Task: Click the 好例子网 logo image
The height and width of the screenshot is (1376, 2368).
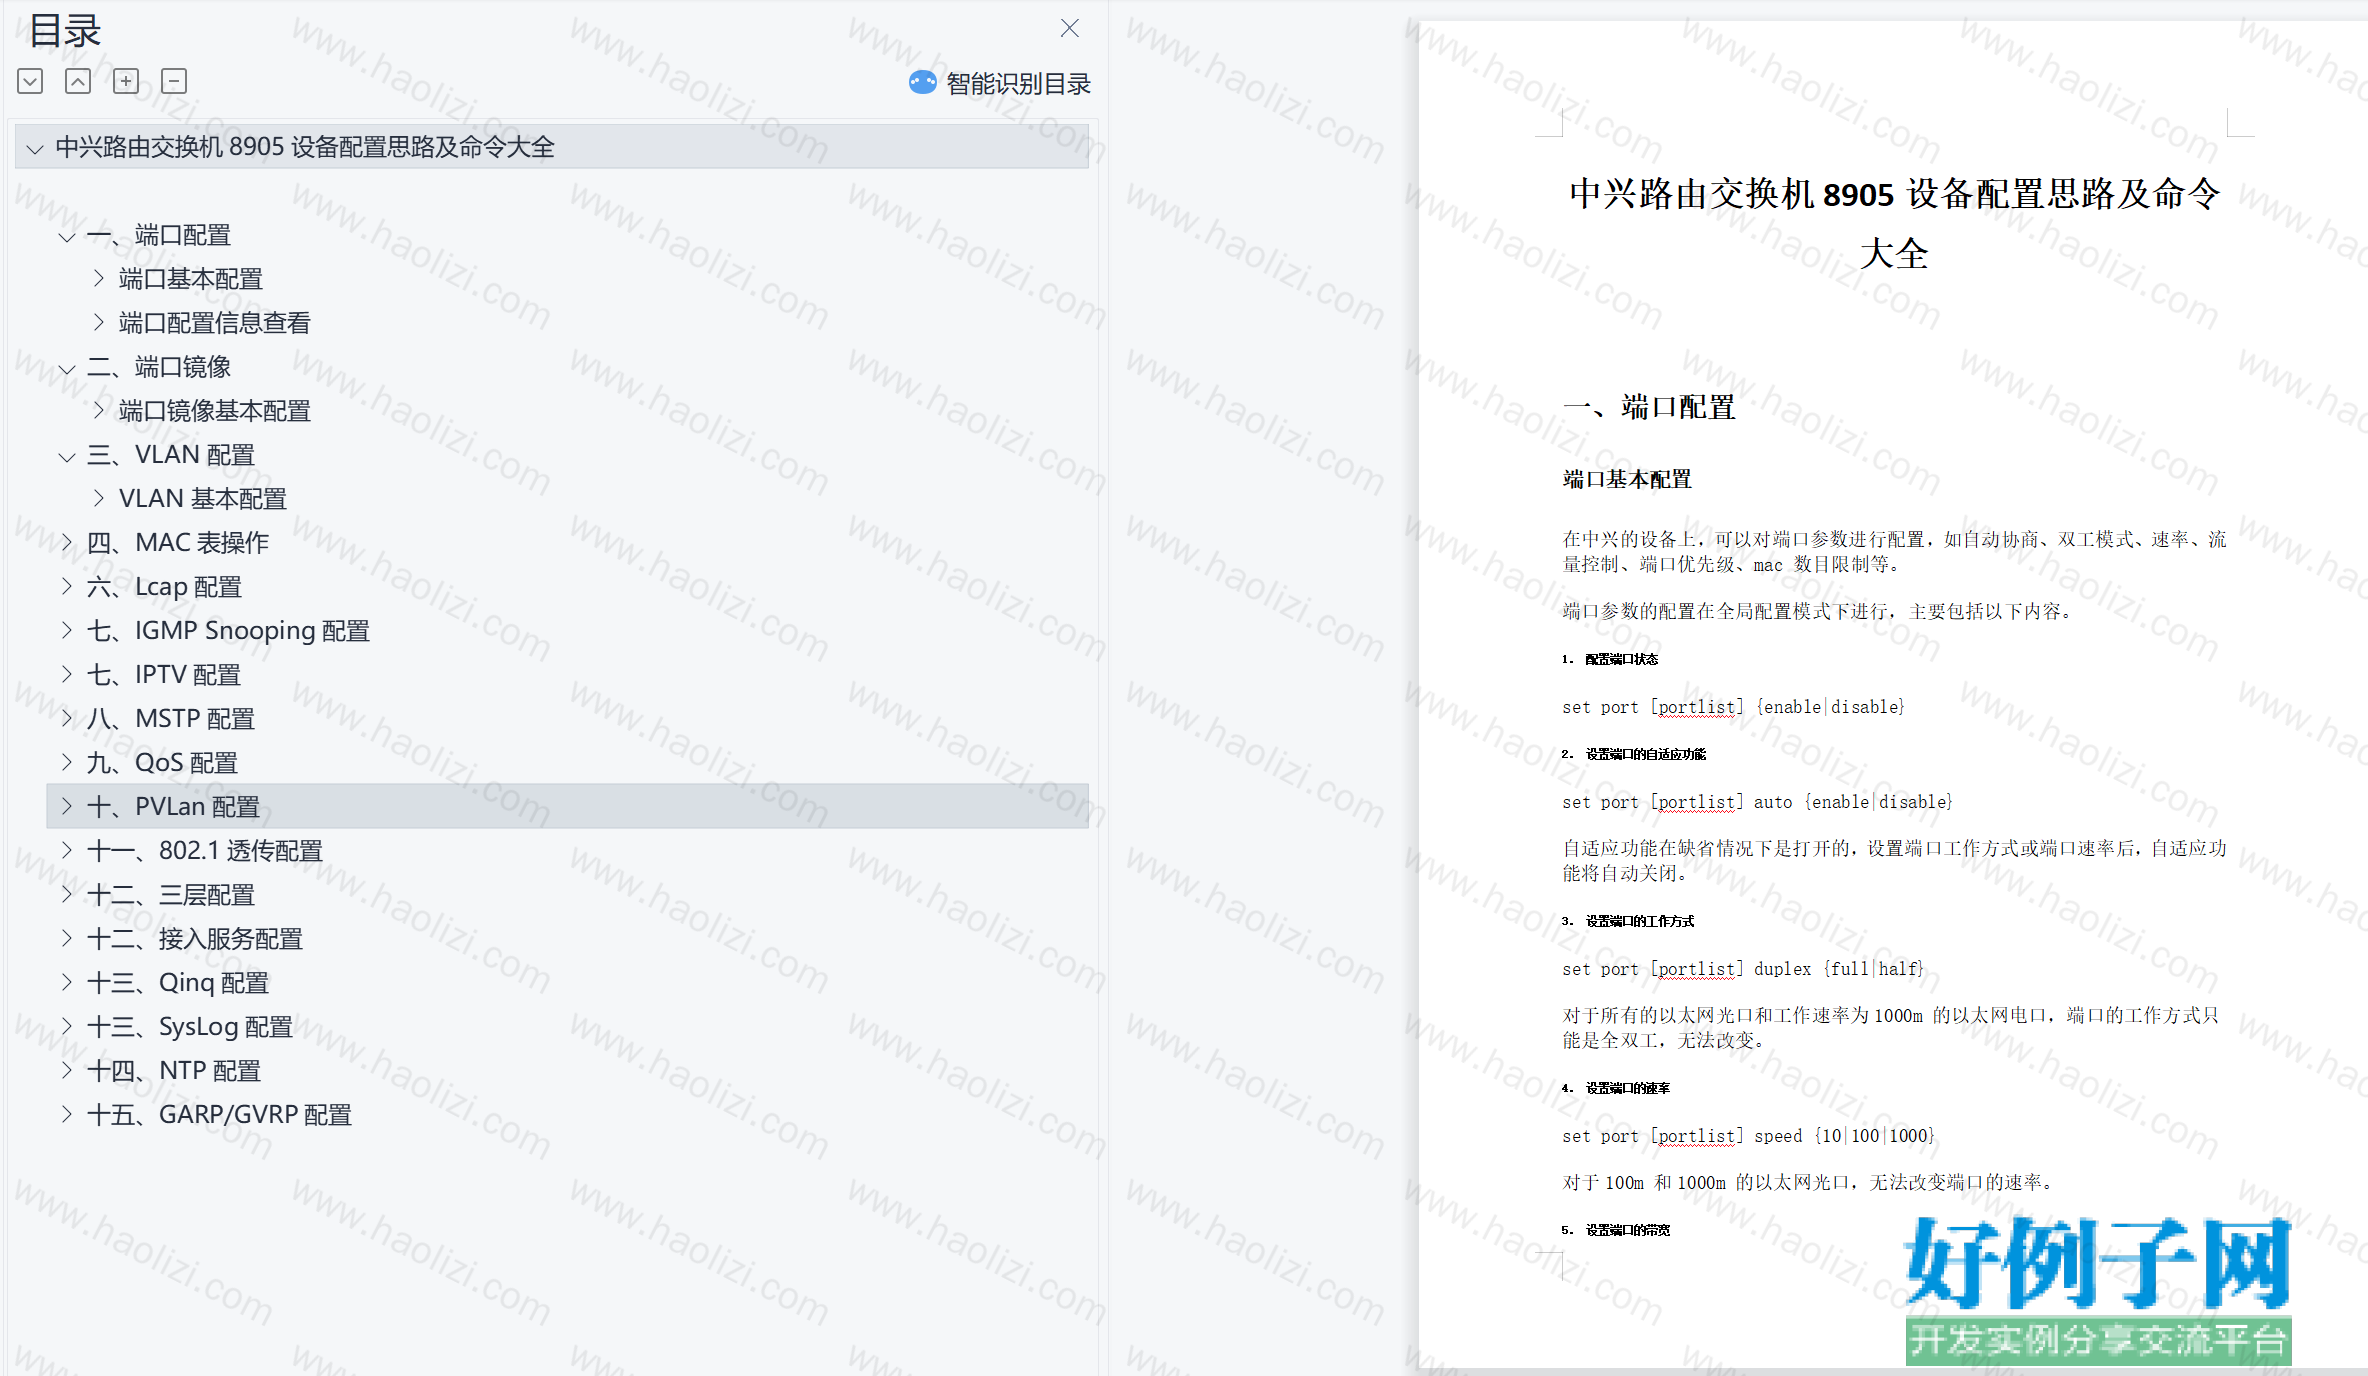Action: point(2098,1290)
